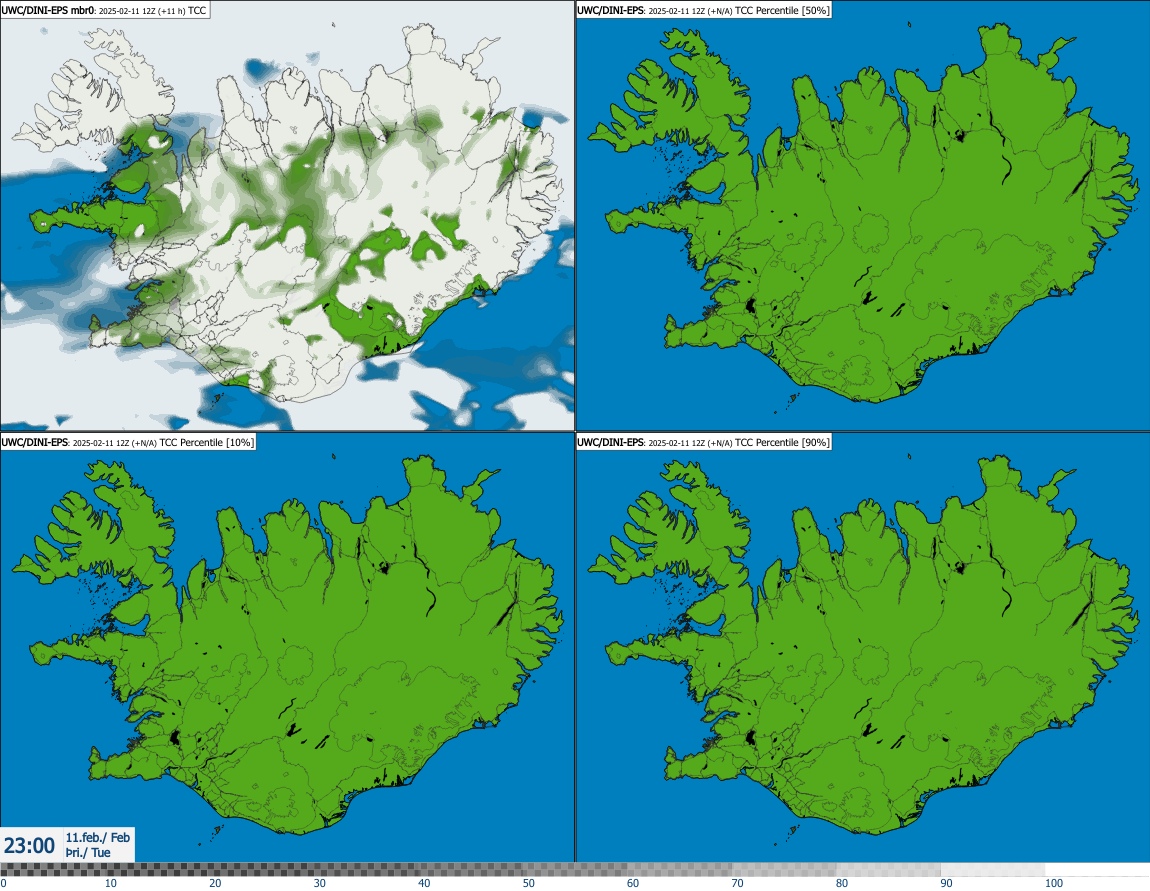The width and height of the screenshot is (1150, 891).
Task: Click the 'TCC Percentile [90%]' panel title
Action: [x=703, y=442]
